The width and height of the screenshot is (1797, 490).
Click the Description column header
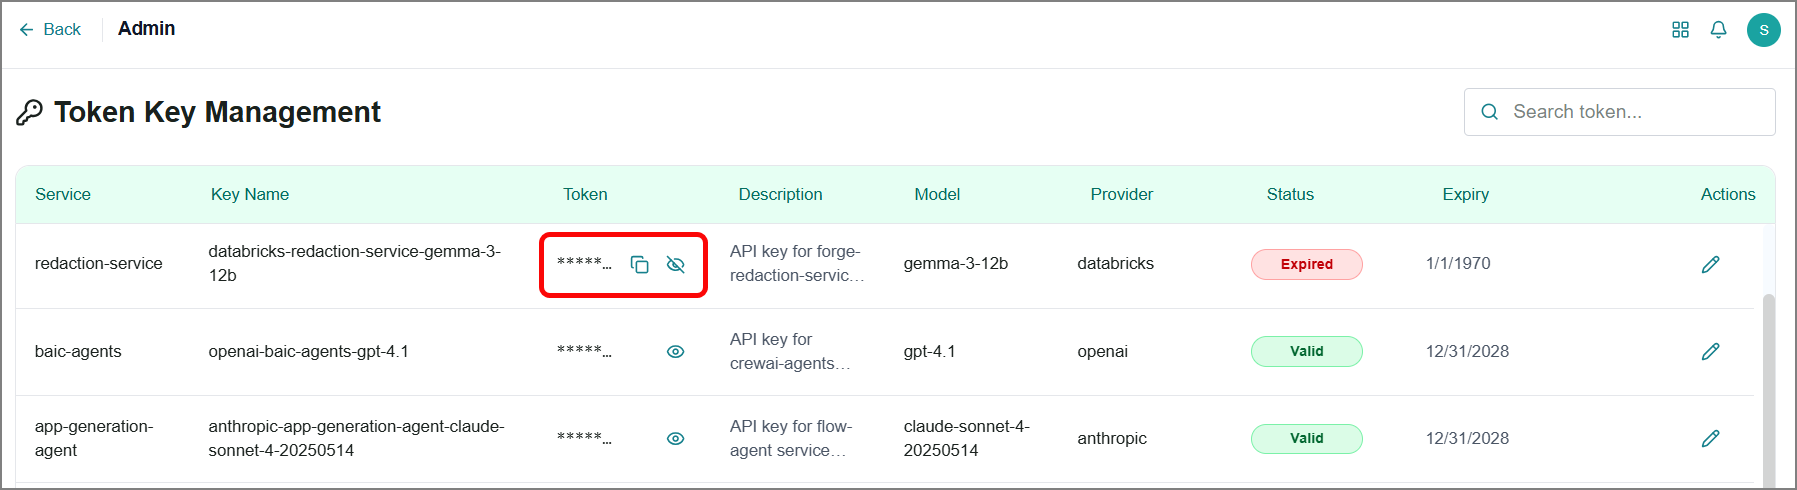coord(780,194)
